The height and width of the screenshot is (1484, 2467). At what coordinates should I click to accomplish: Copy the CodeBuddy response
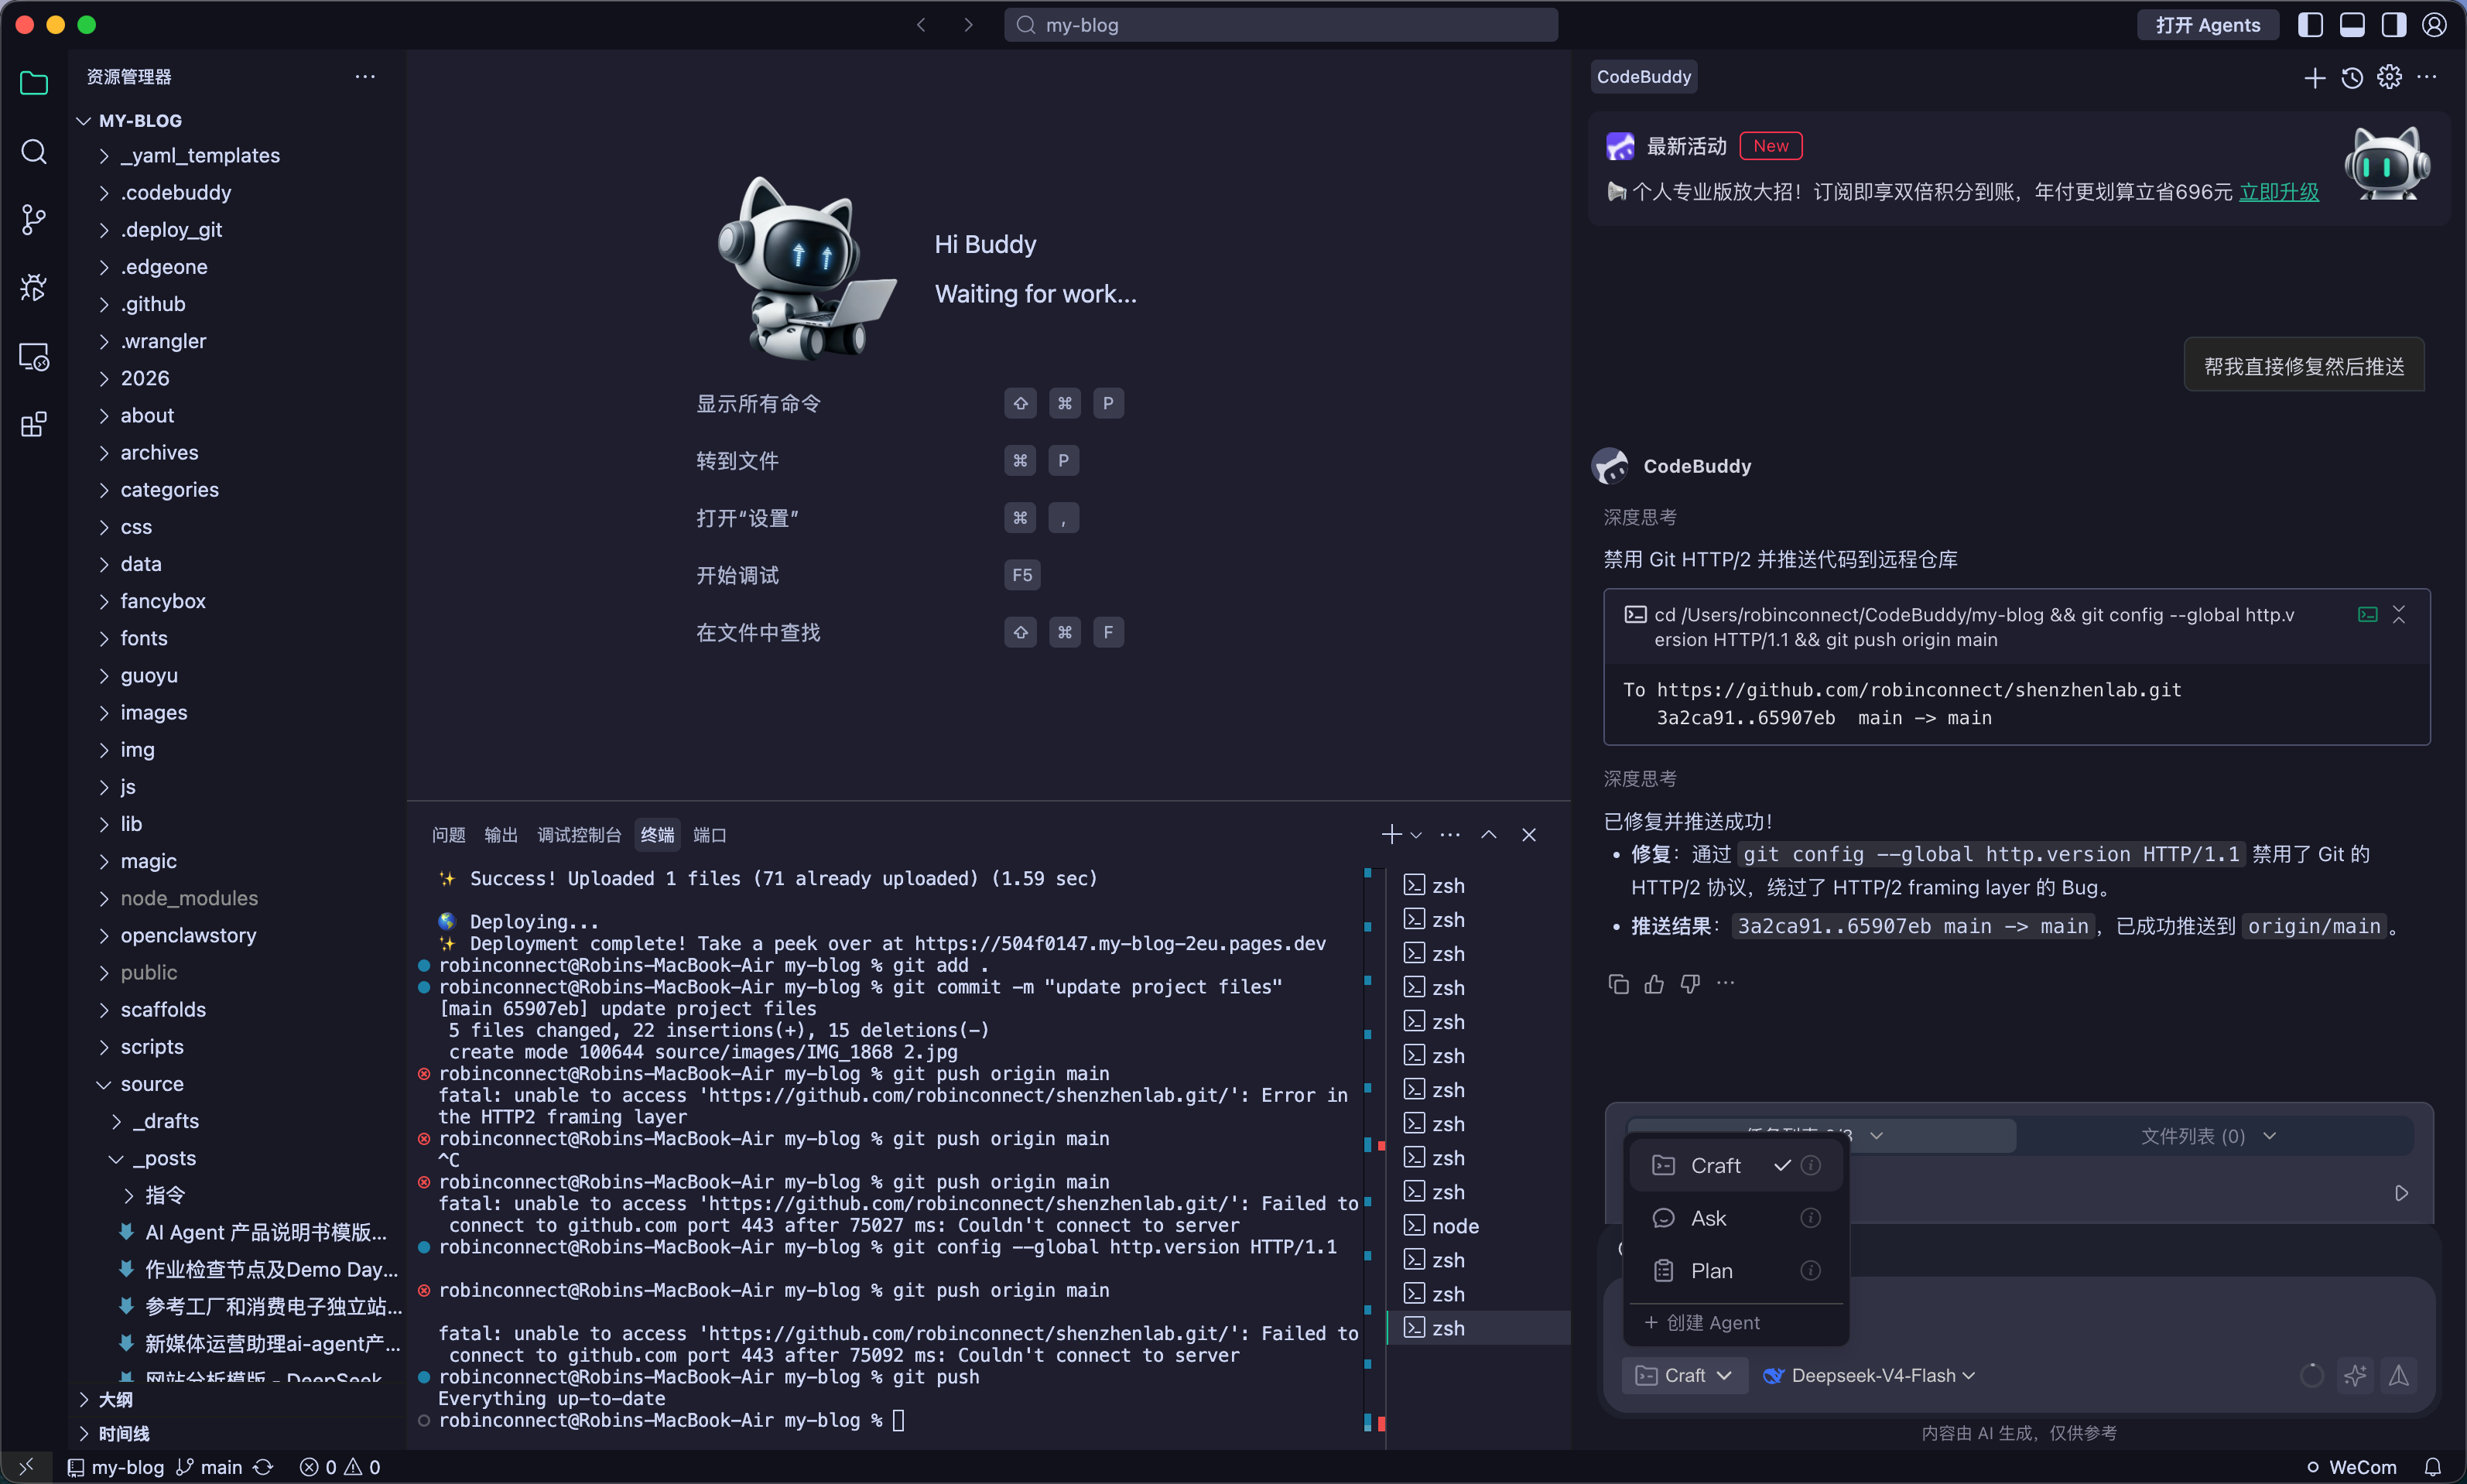click(1618, 984)
